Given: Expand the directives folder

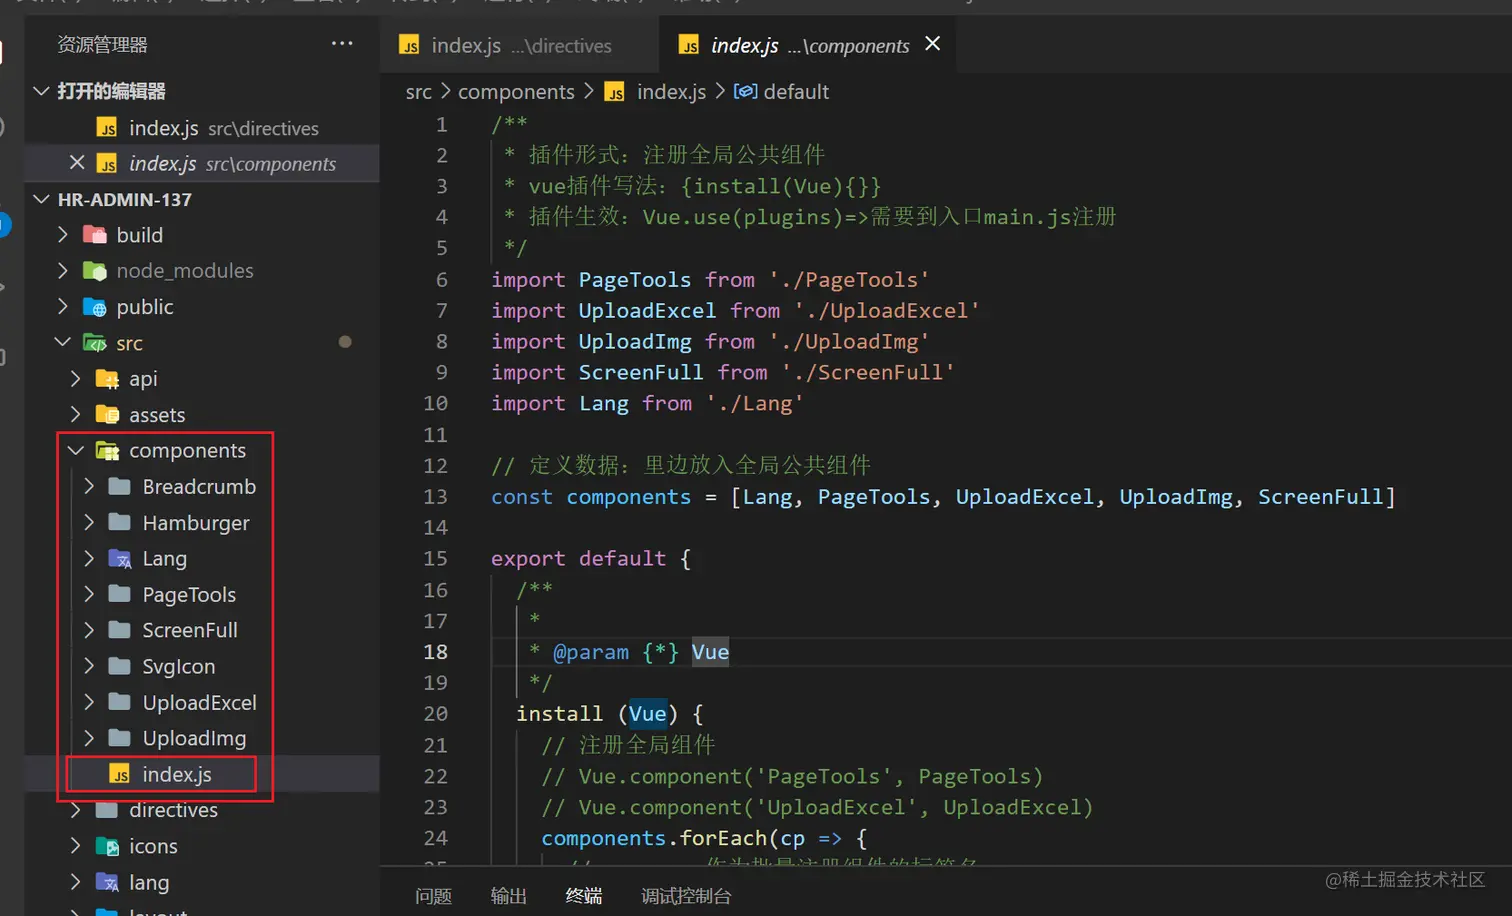Looking at the screenshot, I should 76,810.
